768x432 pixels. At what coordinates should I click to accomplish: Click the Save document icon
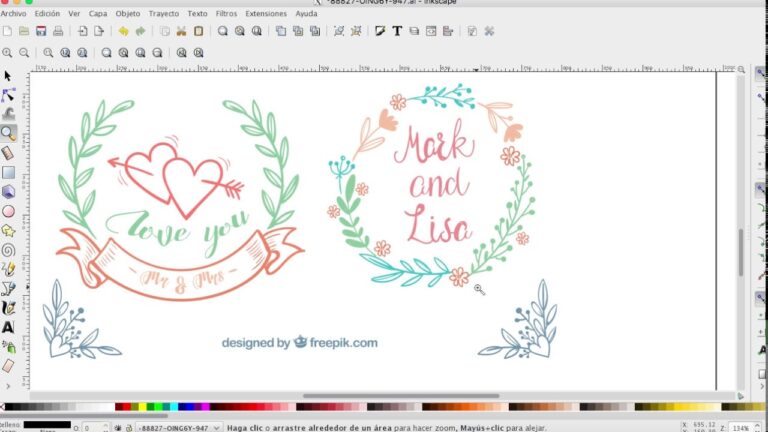(x=41, y=31)
